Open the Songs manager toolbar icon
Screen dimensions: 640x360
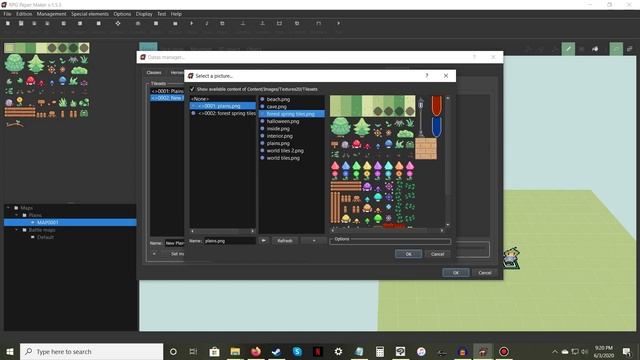pyautogui.click(x=207, y=24)
